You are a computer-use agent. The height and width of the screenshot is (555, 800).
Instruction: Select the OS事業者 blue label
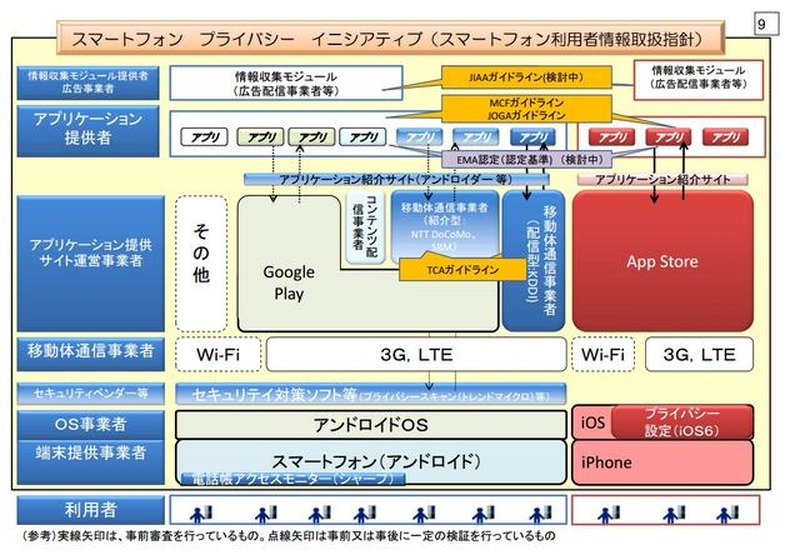click(x=88, y=424)
